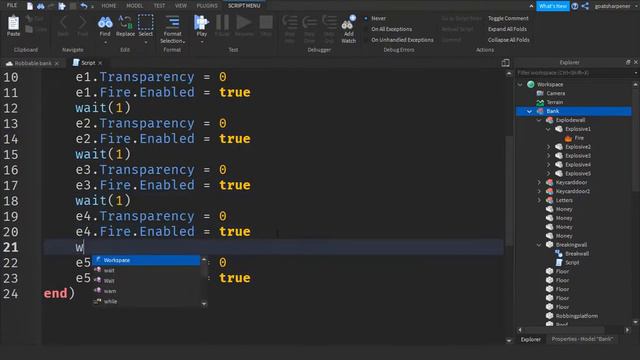Expand the Explosive2 node

tap(548, 147)
